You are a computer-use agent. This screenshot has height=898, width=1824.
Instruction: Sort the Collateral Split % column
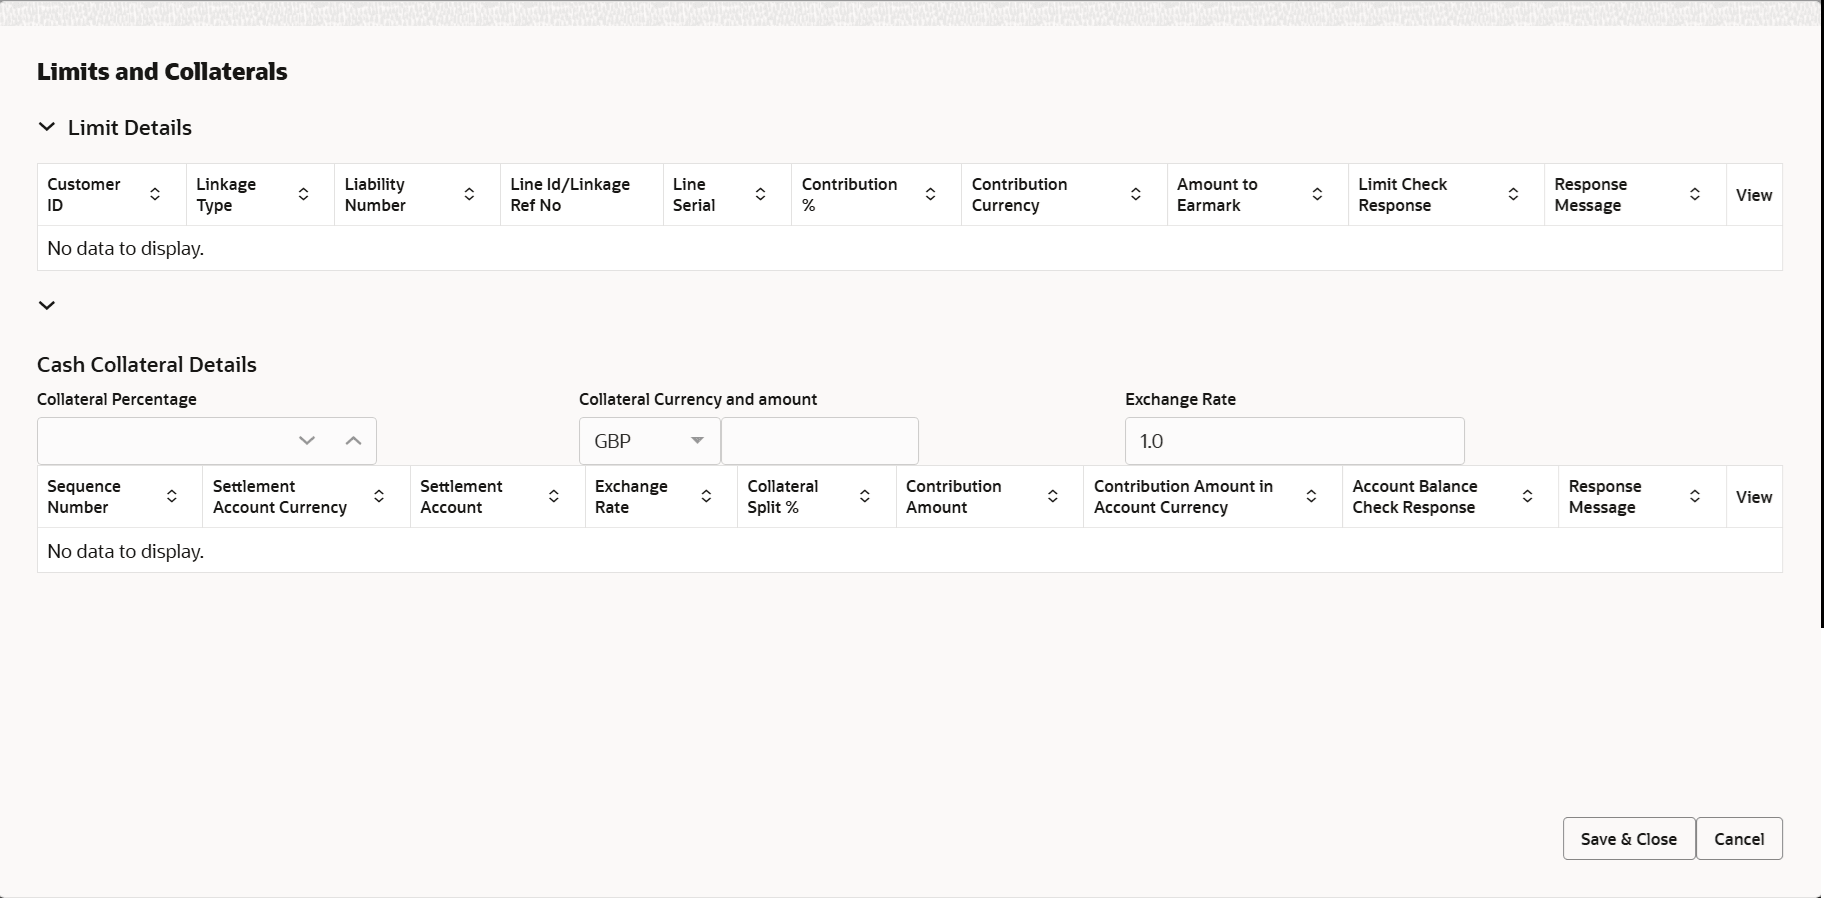coord(864,497)
